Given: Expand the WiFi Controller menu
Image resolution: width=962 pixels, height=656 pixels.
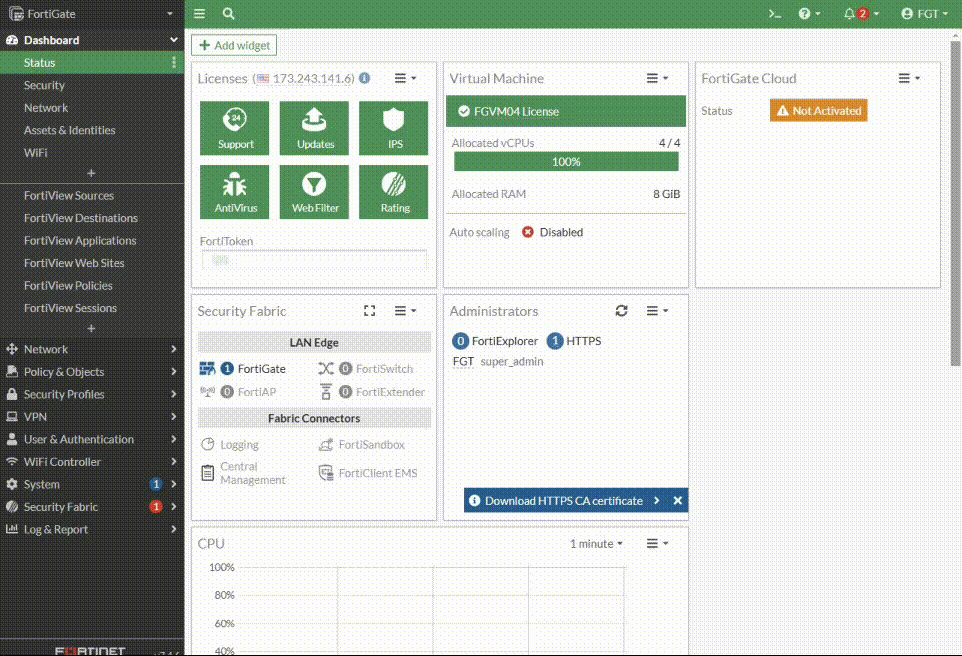Looking at the screenshot, I should tap(92, 461).
